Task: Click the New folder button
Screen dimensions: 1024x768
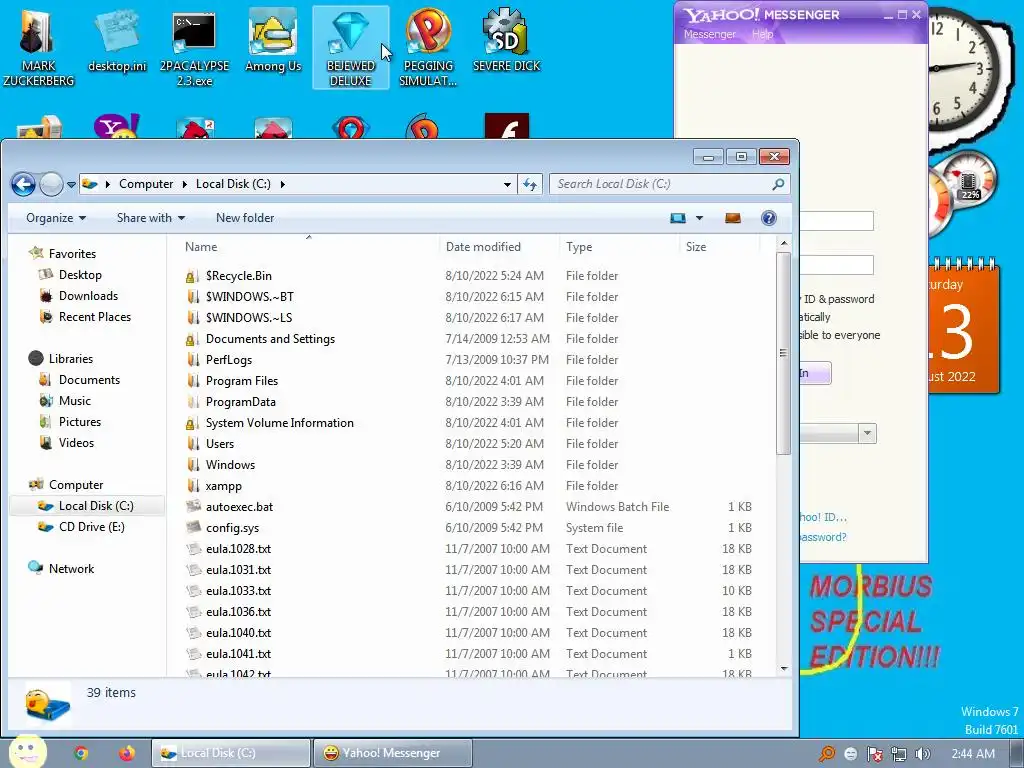Action: (x=245, y=218)
